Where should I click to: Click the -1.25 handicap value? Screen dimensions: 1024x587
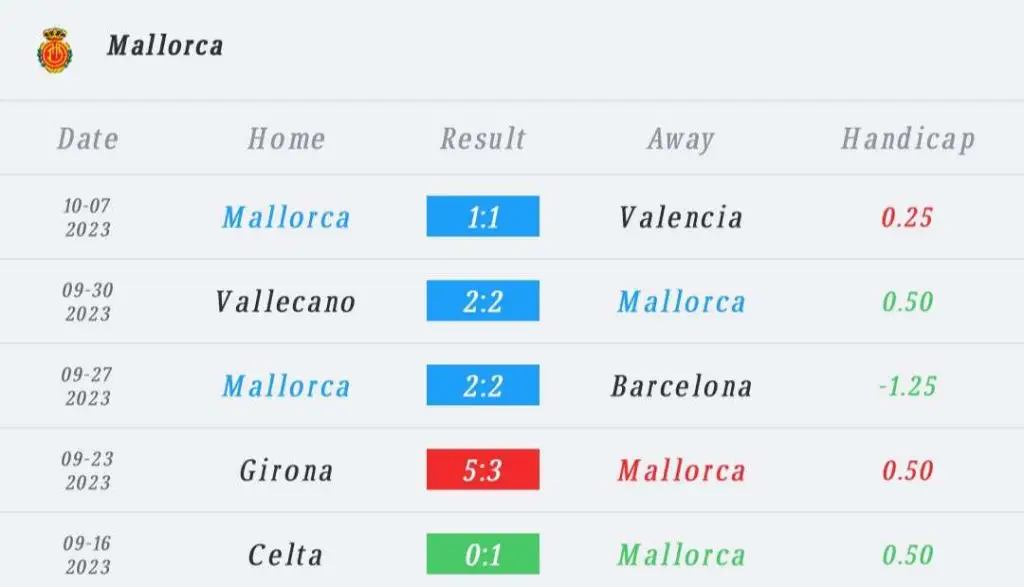click(x=908, y=386)
